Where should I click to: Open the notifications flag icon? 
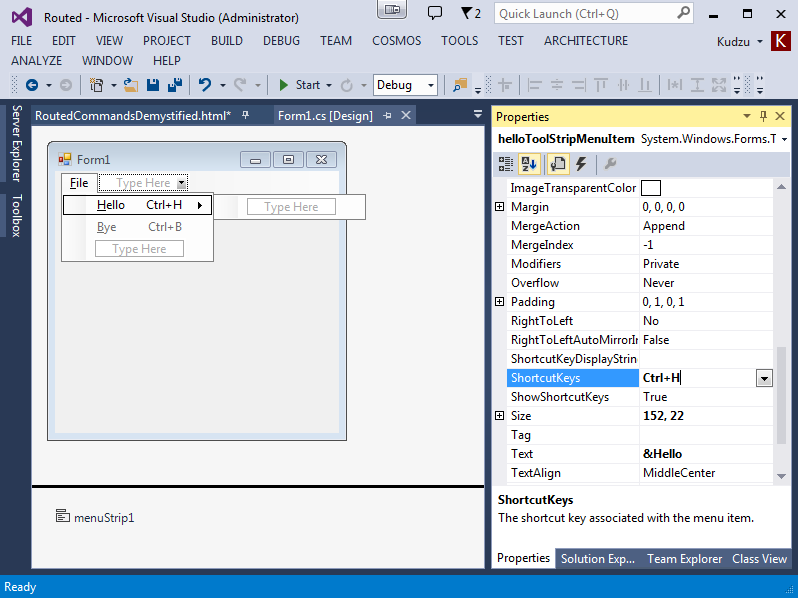pyautogui.click(x=468, y=13)
